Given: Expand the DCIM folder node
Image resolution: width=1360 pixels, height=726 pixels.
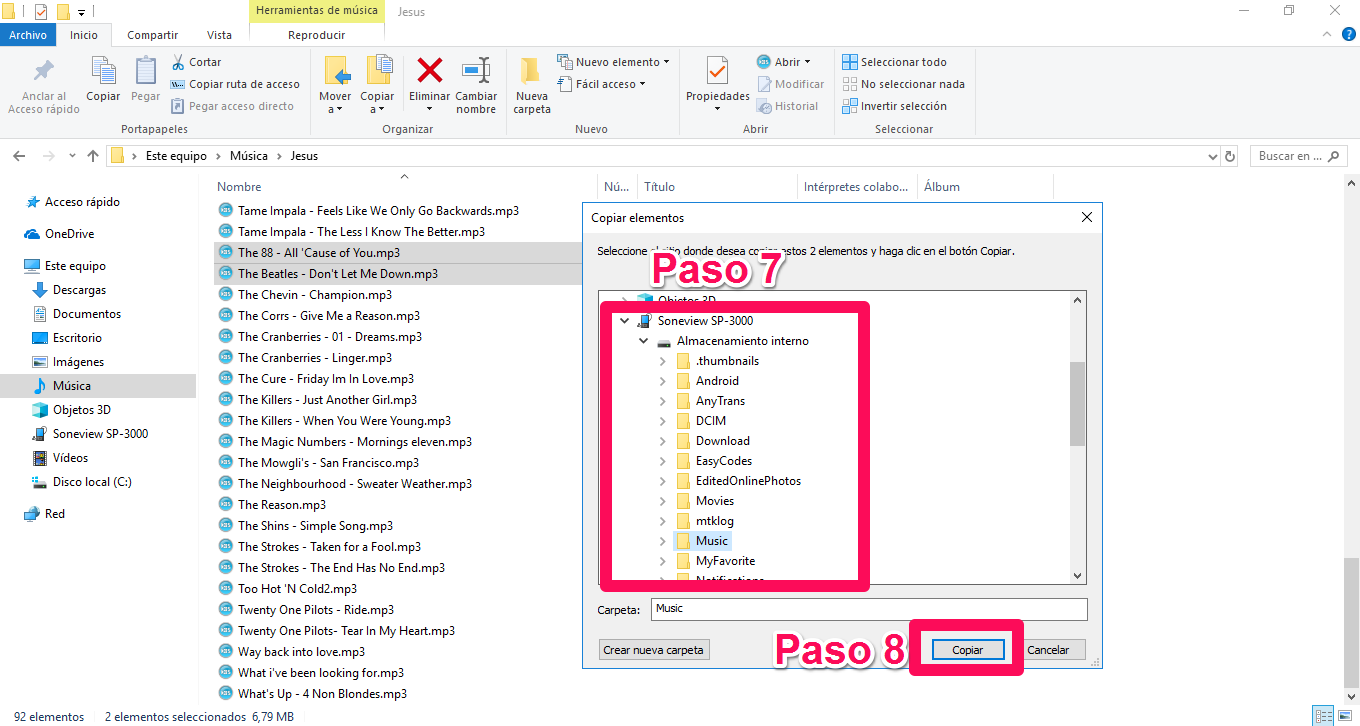Looking at the screenshot, I should (663, 421).
